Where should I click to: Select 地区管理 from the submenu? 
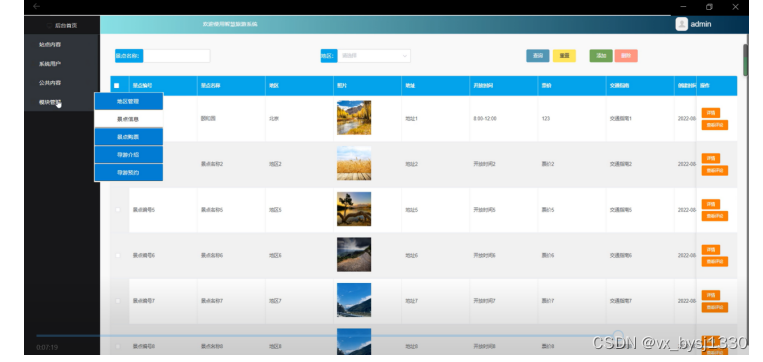(128, 102)
